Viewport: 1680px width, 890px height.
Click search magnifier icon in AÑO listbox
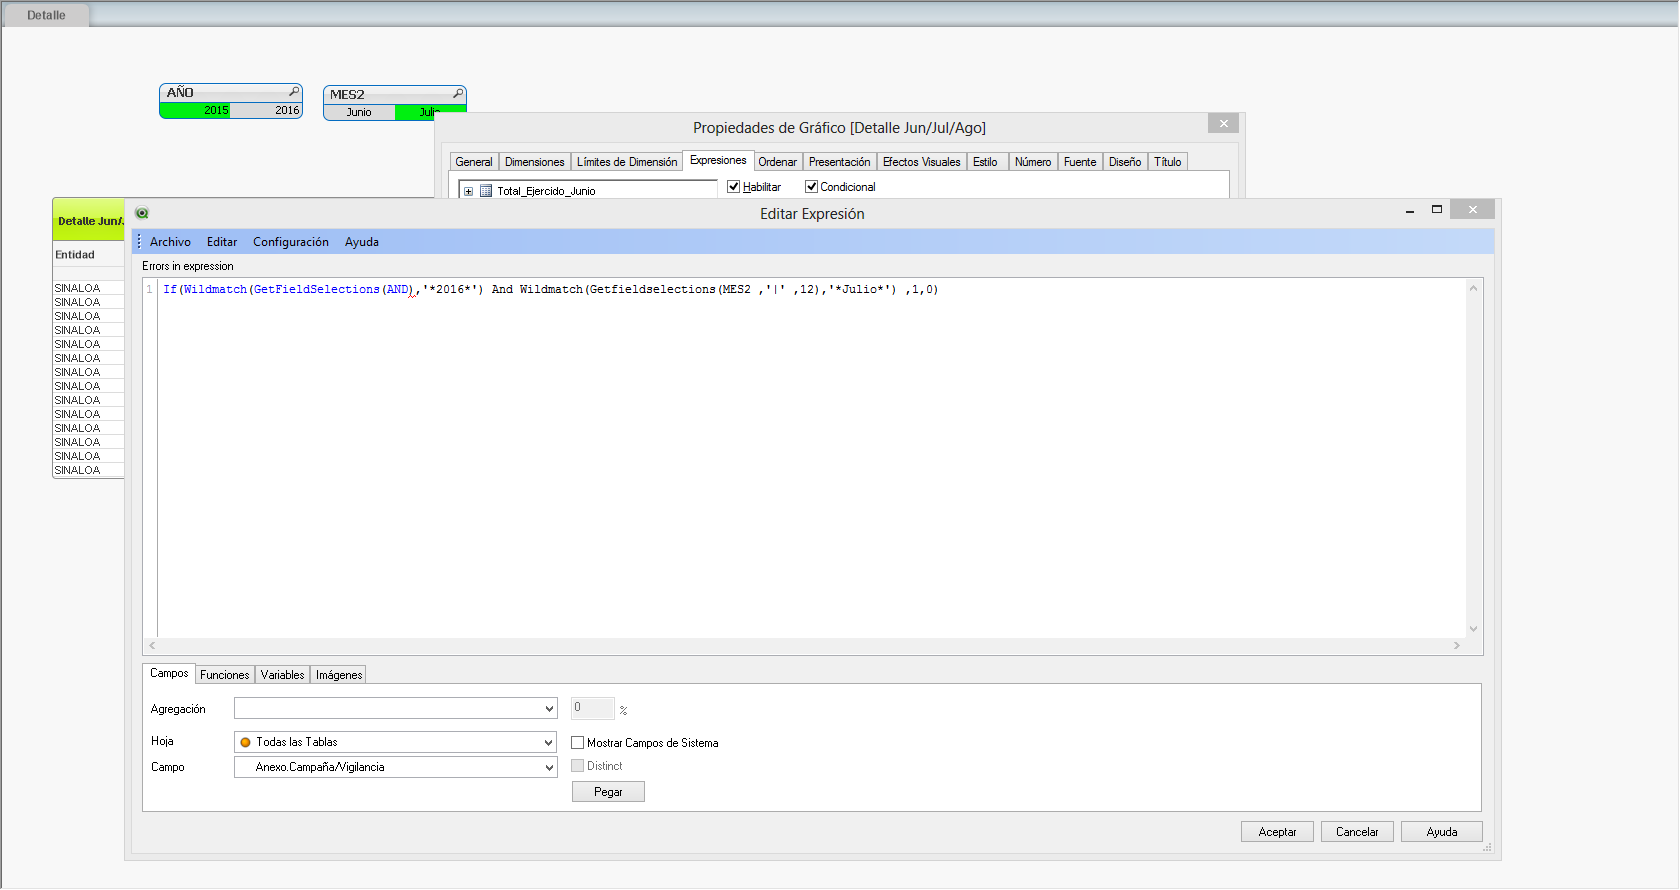[294, 92]
